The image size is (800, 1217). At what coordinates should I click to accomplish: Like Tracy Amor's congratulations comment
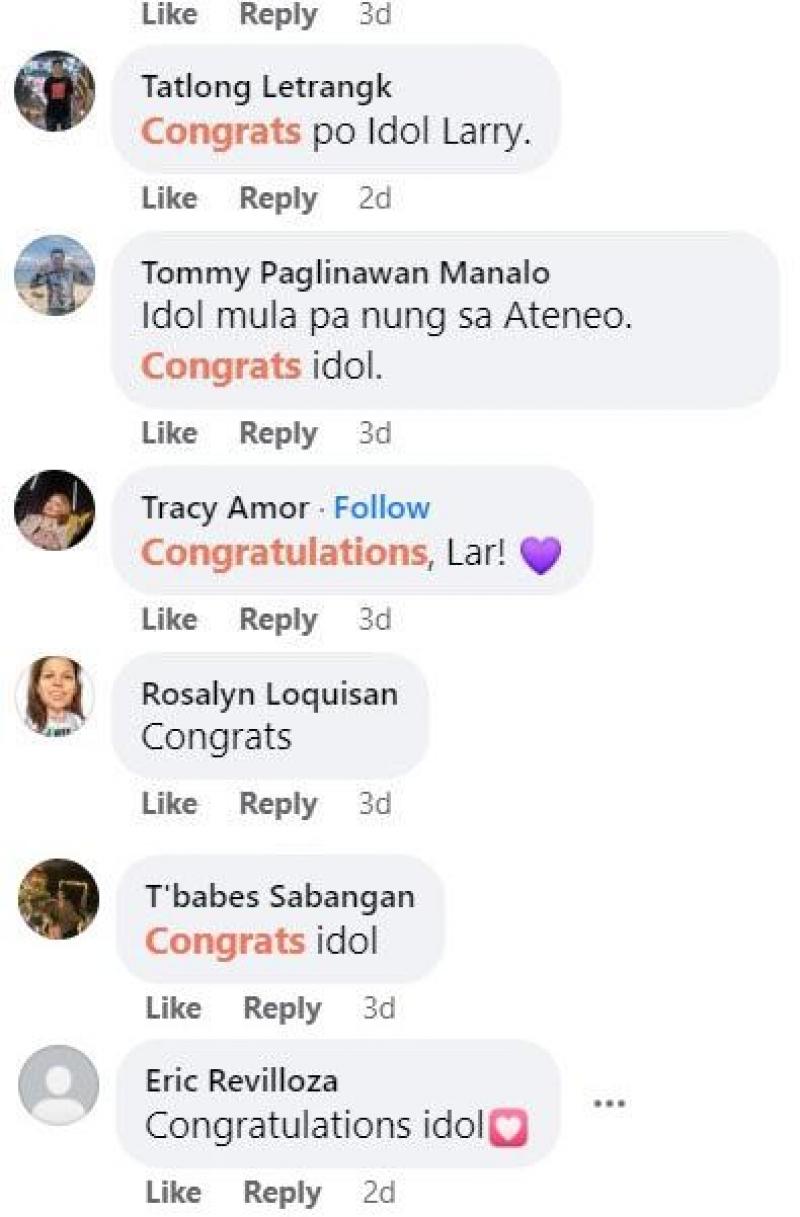pos(169,619)
